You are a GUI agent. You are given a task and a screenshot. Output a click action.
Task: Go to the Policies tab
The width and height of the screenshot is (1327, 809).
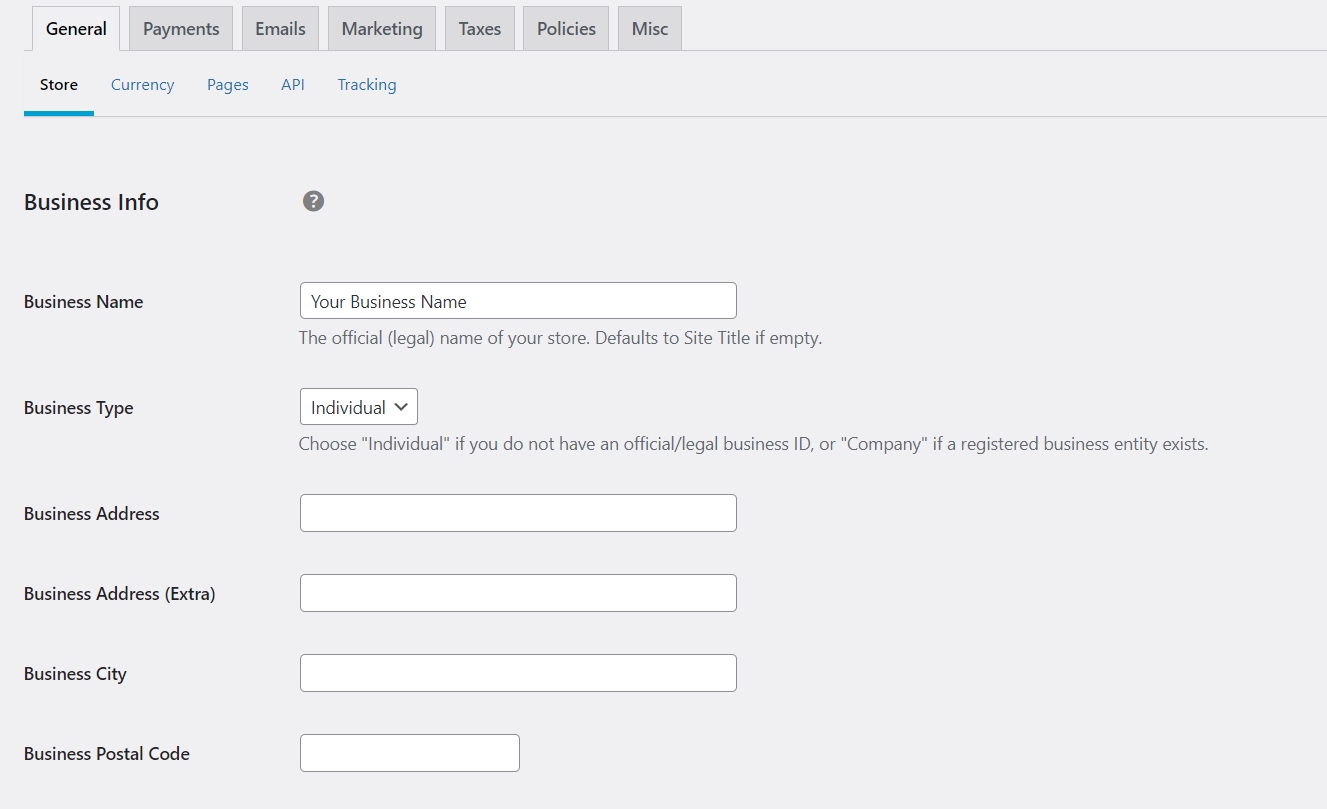click(566, 29)
